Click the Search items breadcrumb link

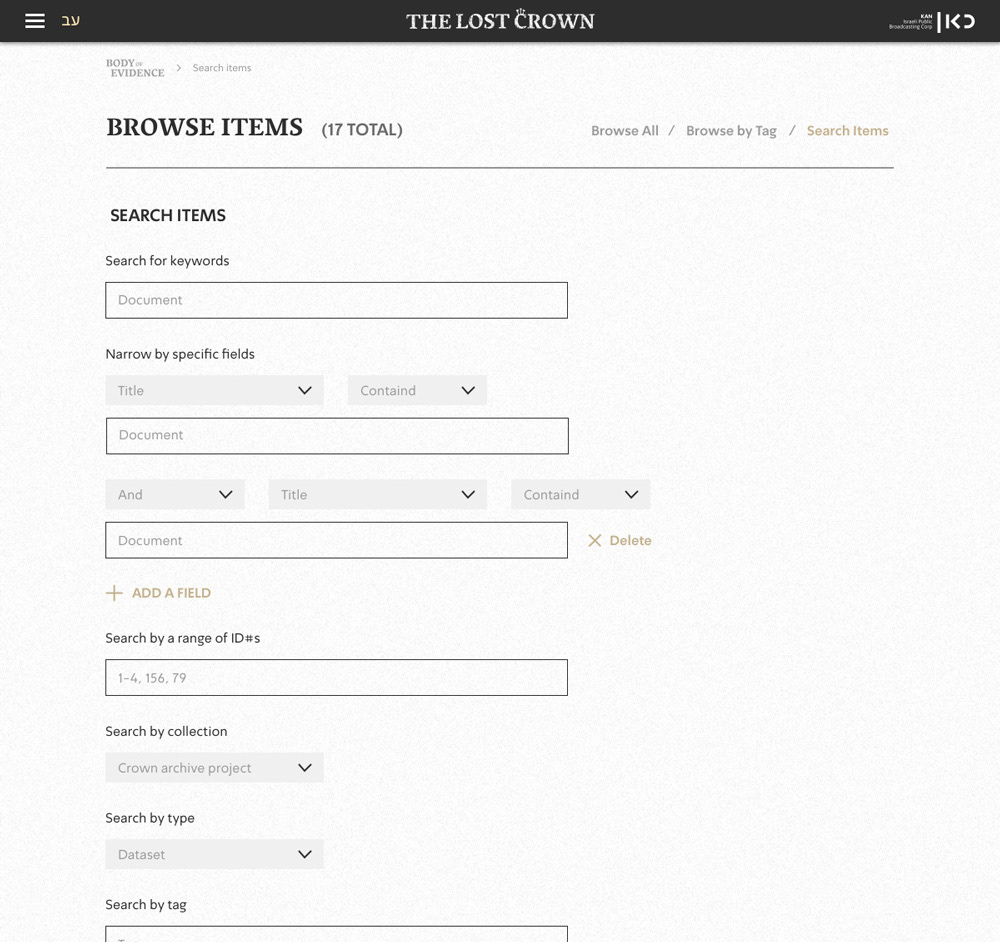[222, 68]
